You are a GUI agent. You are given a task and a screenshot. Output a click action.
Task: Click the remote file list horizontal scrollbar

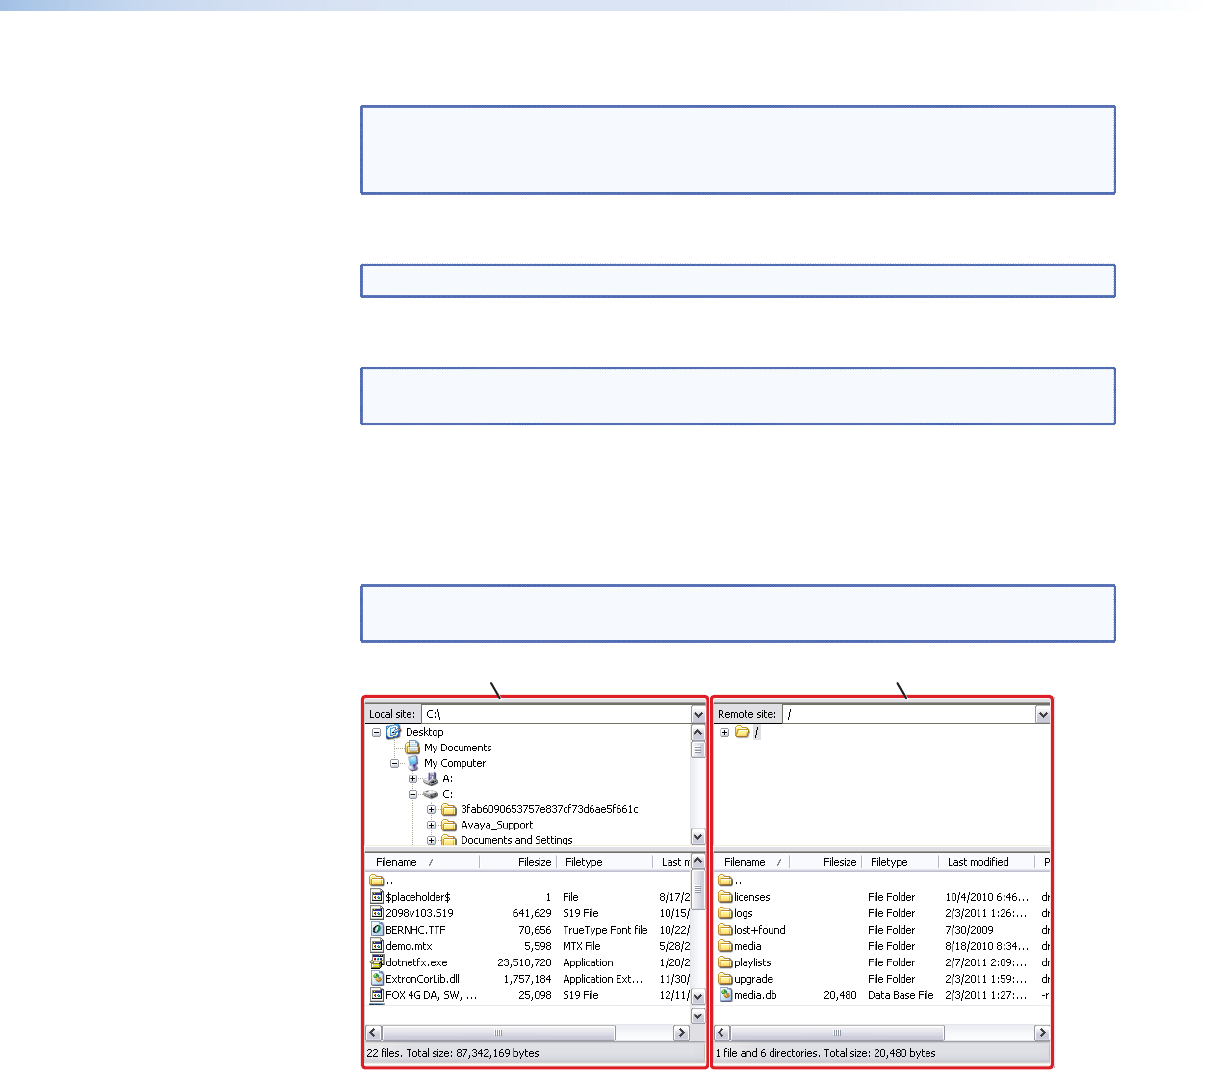coord(838,1033)
